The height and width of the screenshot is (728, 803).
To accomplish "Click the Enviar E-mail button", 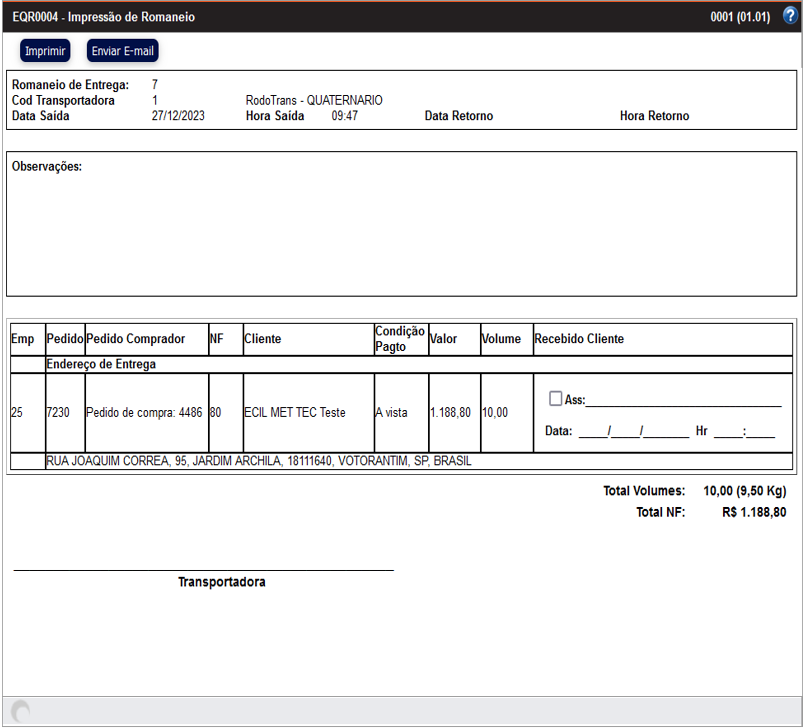I will pyautogui.click(x=123, y=51).
